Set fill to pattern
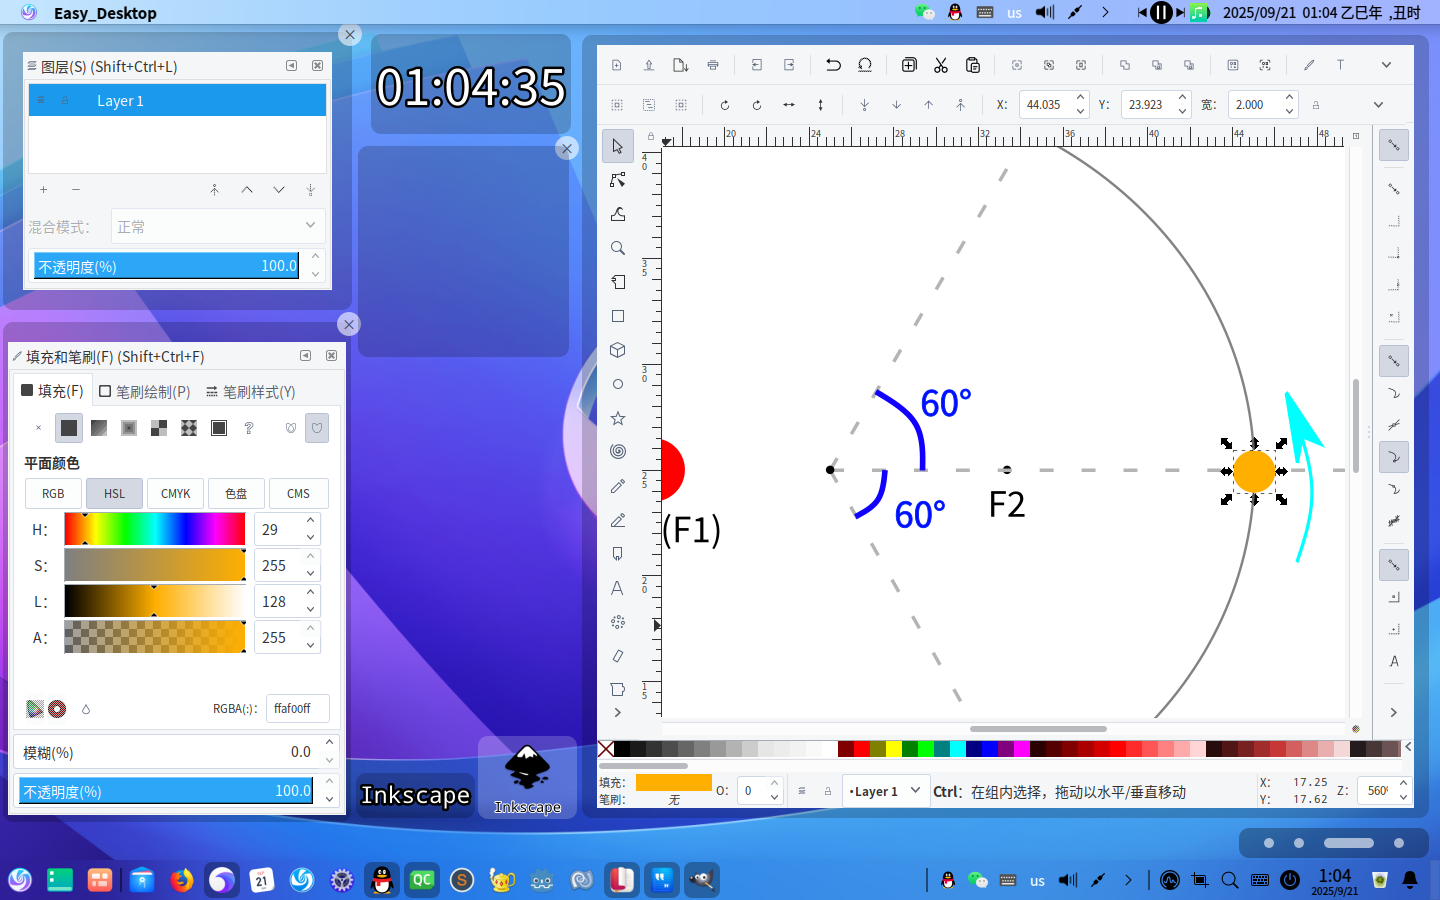The image size is (1440, 900). pos(189,428)
